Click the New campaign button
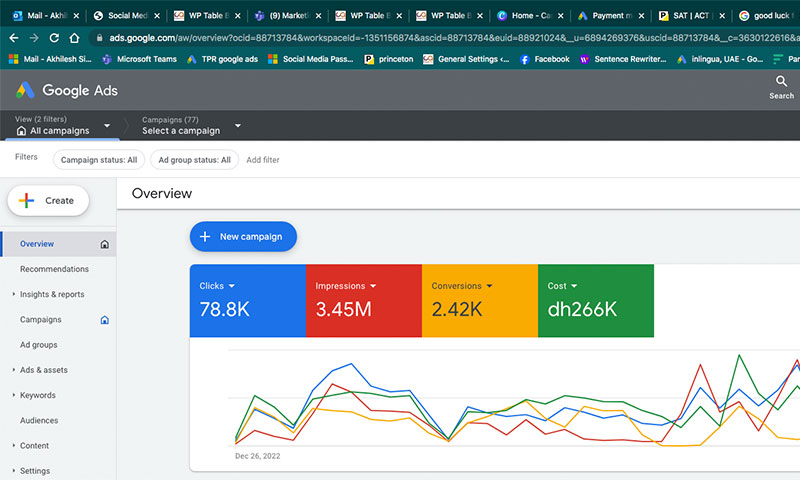 [243, 237]
